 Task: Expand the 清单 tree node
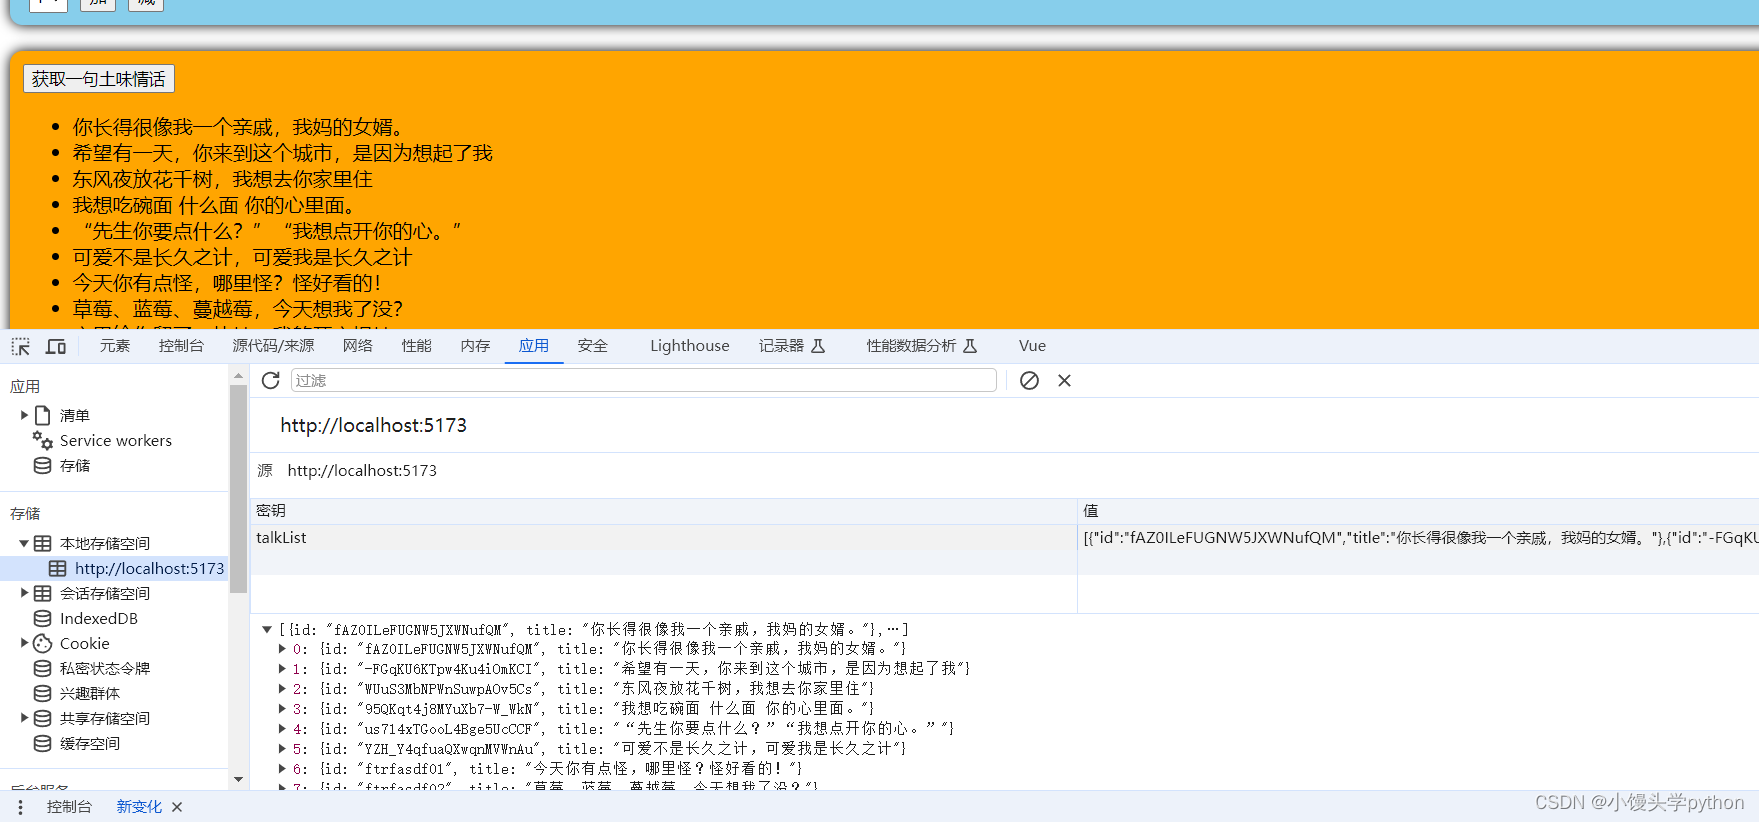24,415
